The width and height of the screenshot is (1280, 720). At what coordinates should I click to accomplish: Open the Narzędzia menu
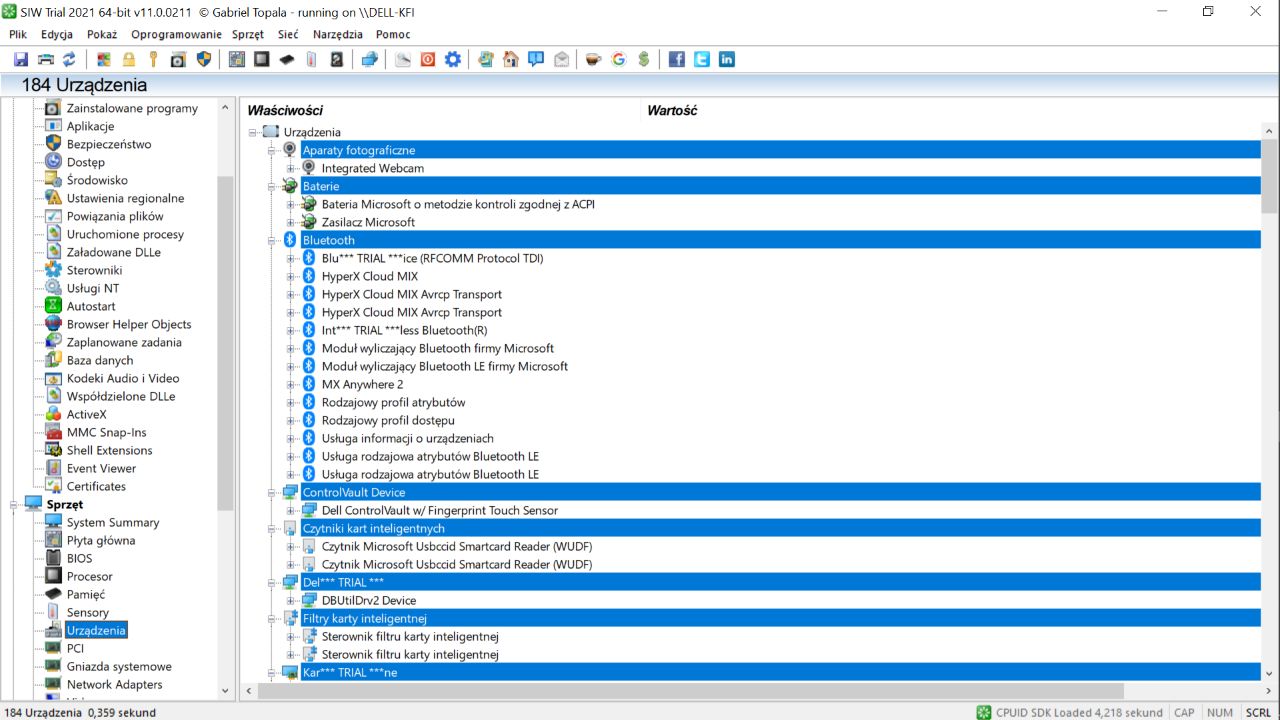(338, 34)
